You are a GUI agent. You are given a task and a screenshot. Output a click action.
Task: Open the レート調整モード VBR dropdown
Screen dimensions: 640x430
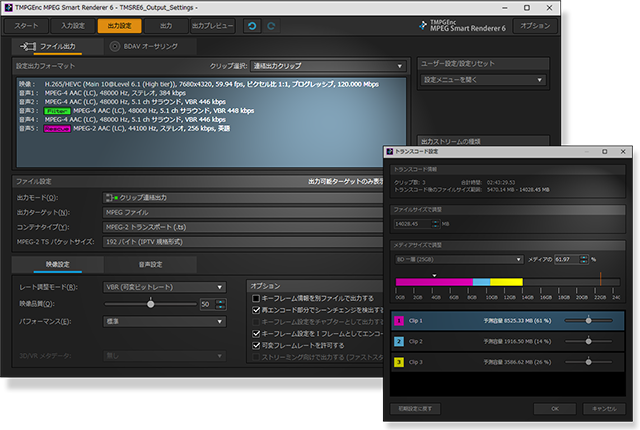pos(164,287)
